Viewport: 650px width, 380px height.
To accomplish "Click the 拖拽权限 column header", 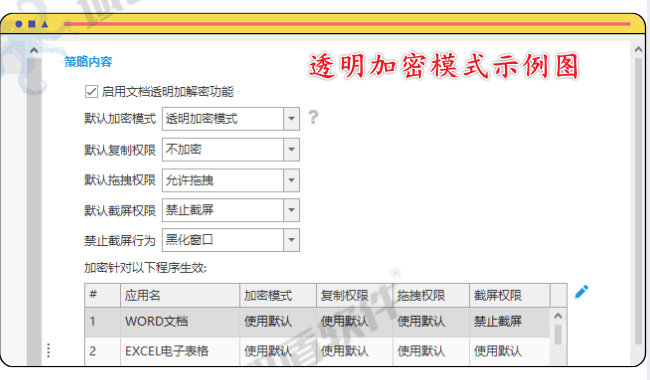I will (431, 295).
